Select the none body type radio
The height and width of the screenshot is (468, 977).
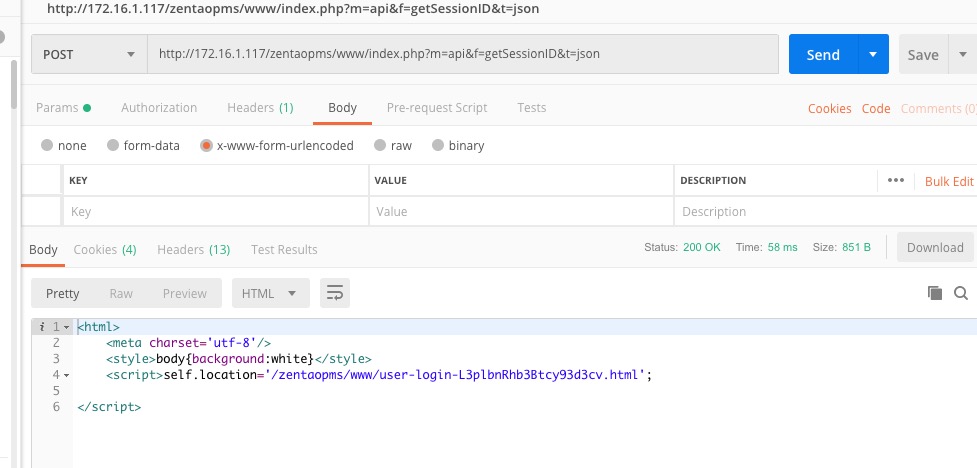click(47, 145)
